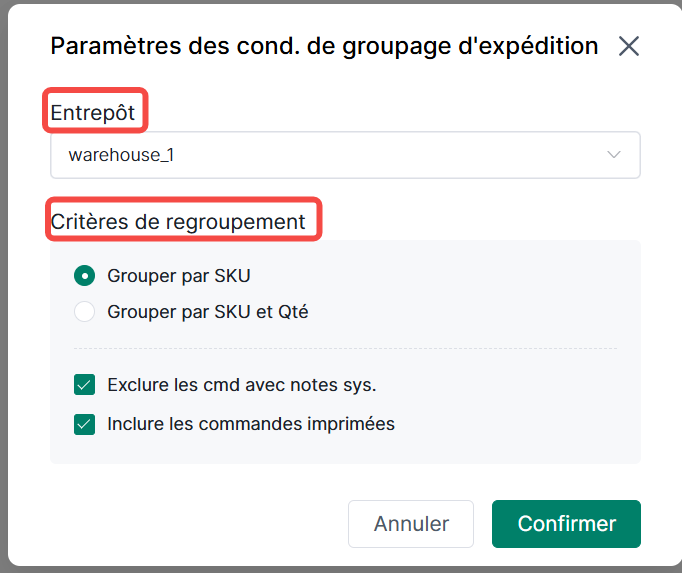
Task: Toggle Inclure les commandes imprimées checkbox
Action: coord(84,424)
